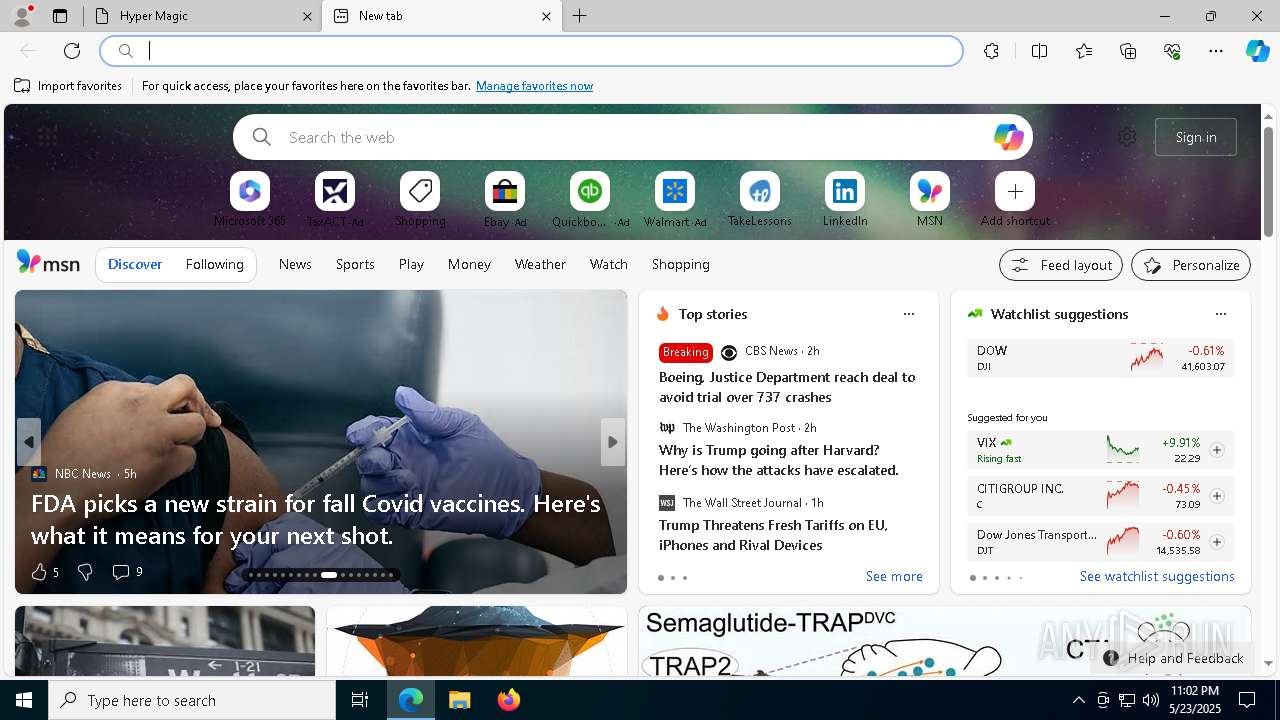Viewport: 1280px width, 720px height.
Task: Open Top stories options menu
Action: click(909, 314)
